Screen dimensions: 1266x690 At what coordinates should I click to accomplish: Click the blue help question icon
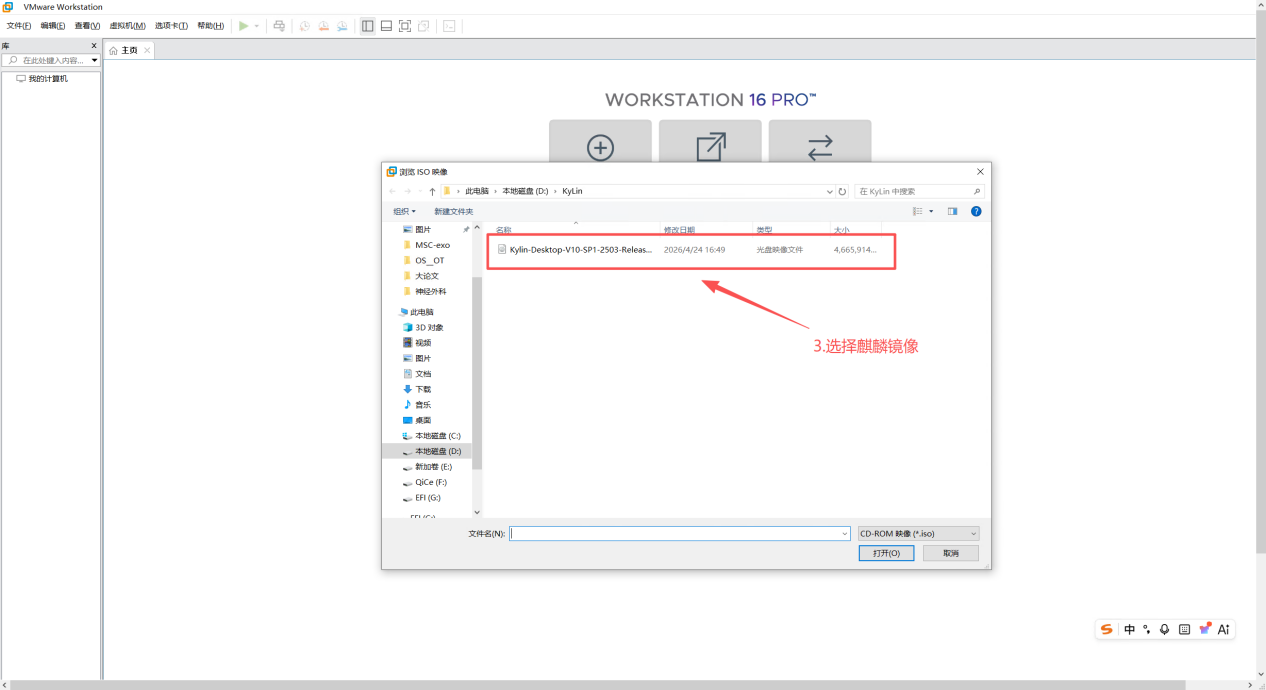coord(976,211)
